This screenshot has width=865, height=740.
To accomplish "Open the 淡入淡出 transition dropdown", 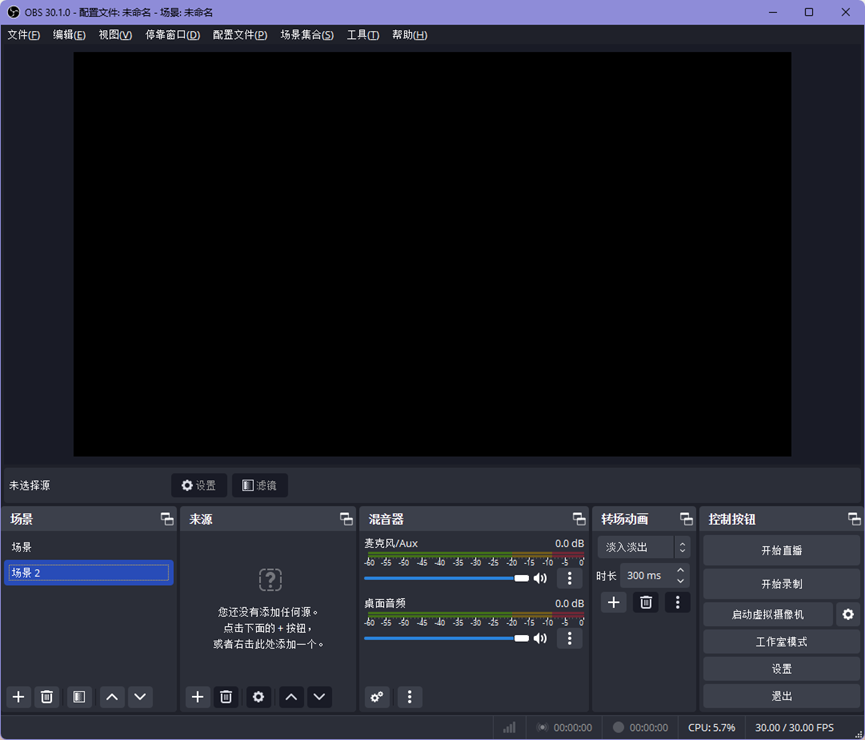I will [644, 547].
